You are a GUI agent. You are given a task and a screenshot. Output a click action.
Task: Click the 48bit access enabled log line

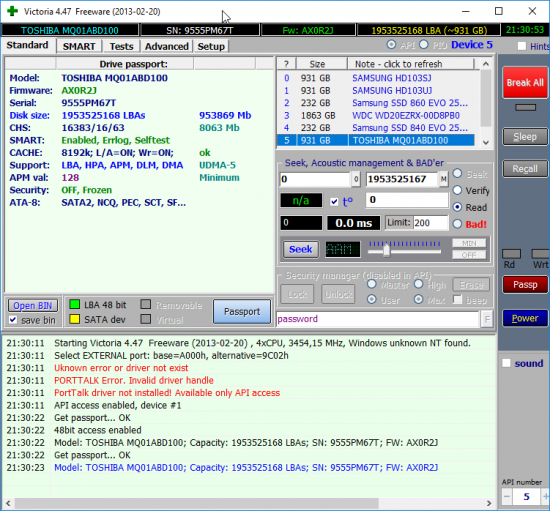point(98,430)
